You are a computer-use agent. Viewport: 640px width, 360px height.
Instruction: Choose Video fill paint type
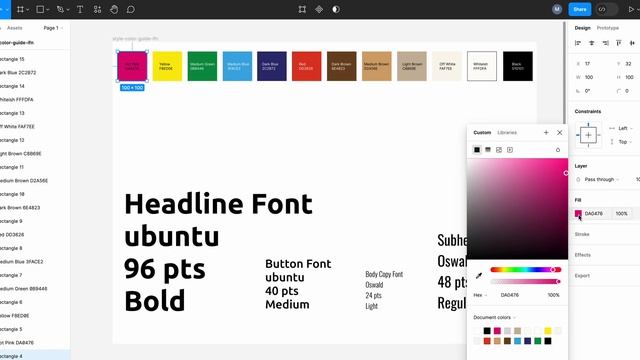[x=510, y=150]
